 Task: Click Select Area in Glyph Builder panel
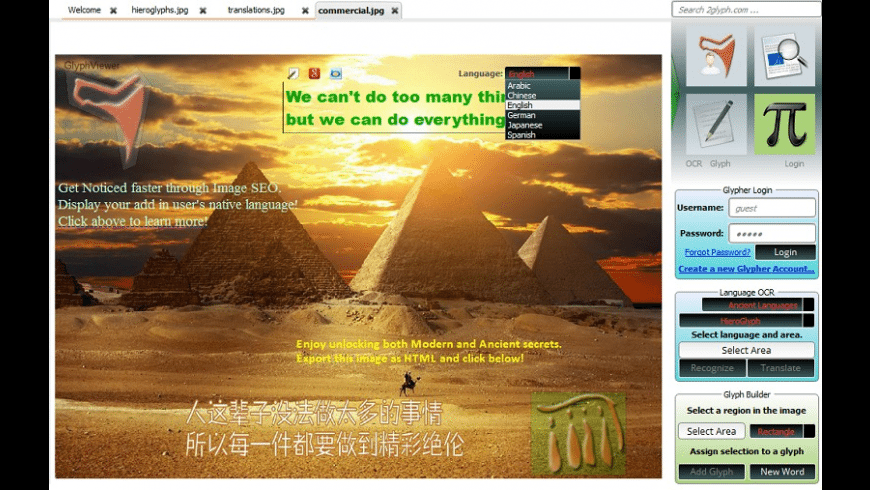click(711, 431)
